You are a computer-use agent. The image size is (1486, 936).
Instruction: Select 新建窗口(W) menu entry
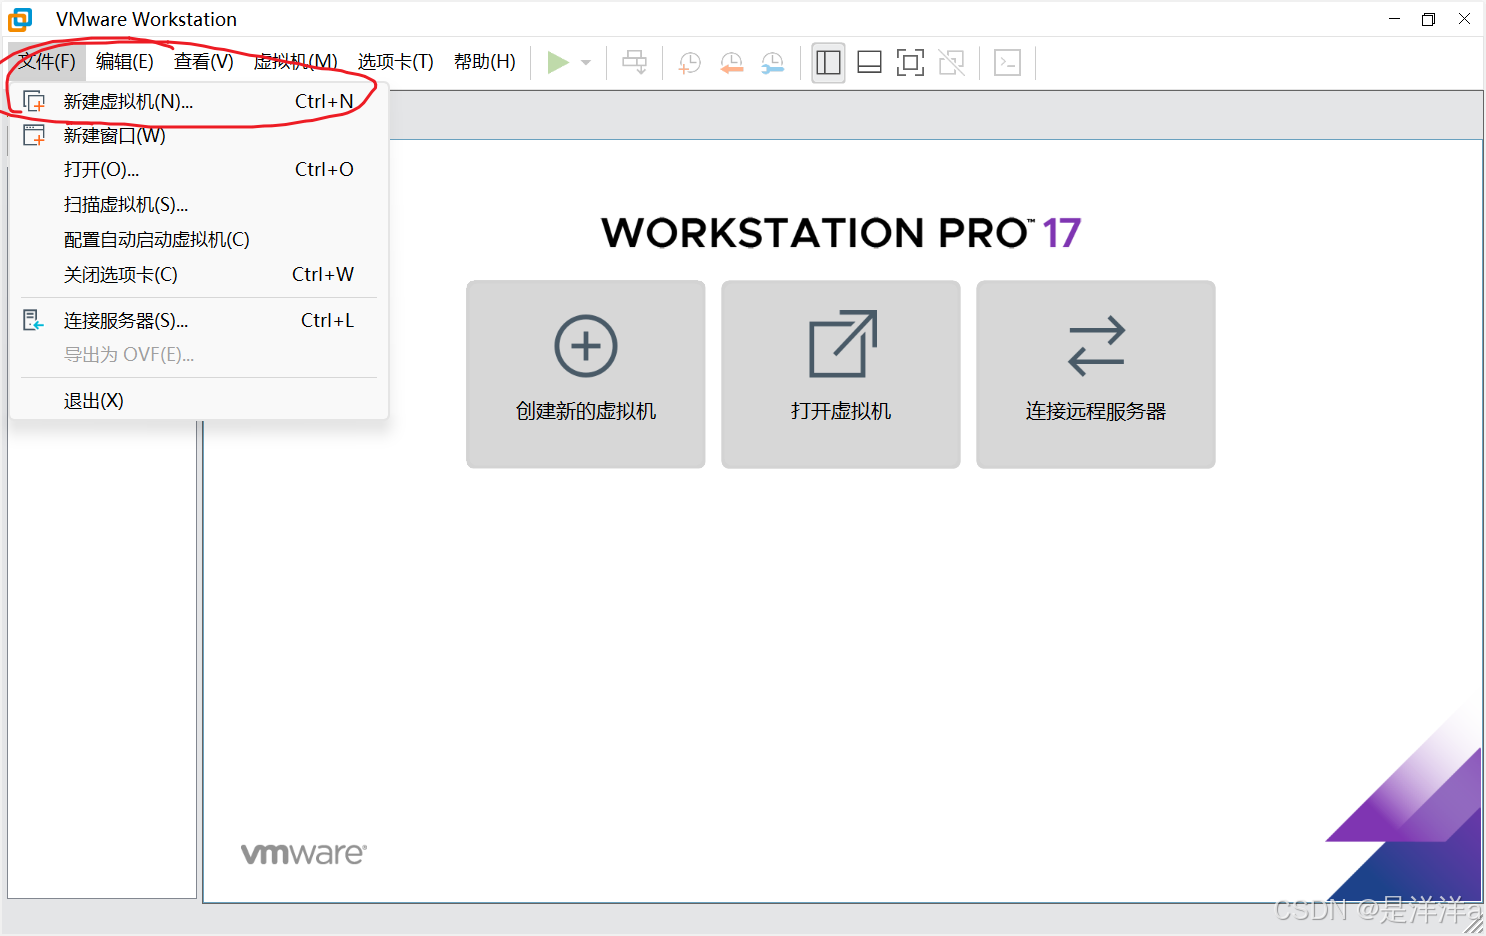point(198,135)
